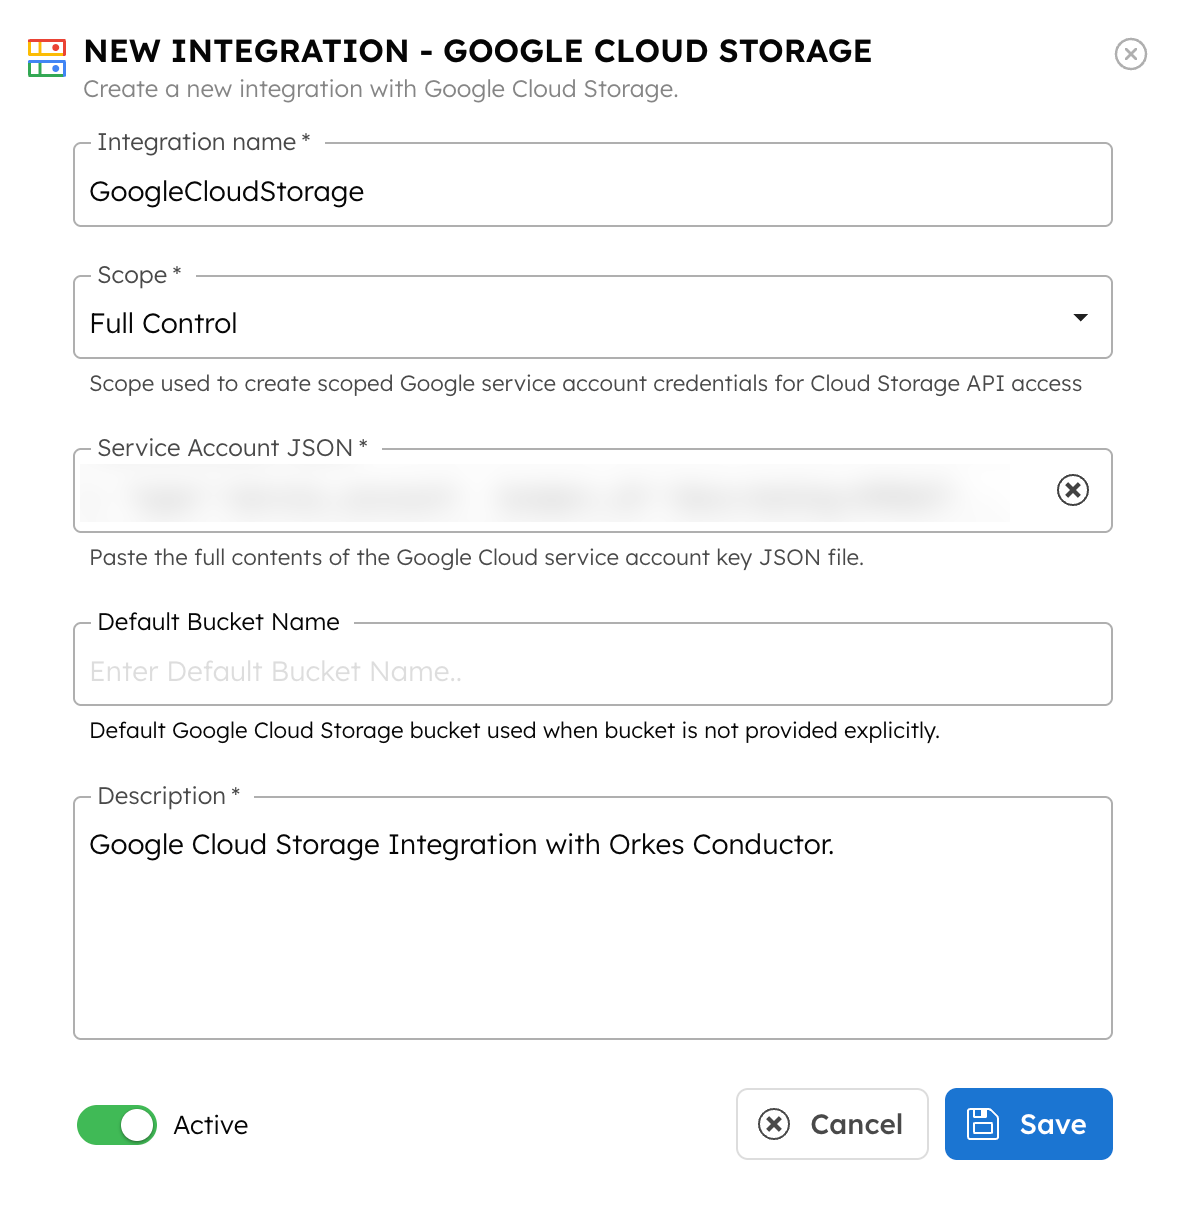Open the Scope dropdown arrow

1080,318
